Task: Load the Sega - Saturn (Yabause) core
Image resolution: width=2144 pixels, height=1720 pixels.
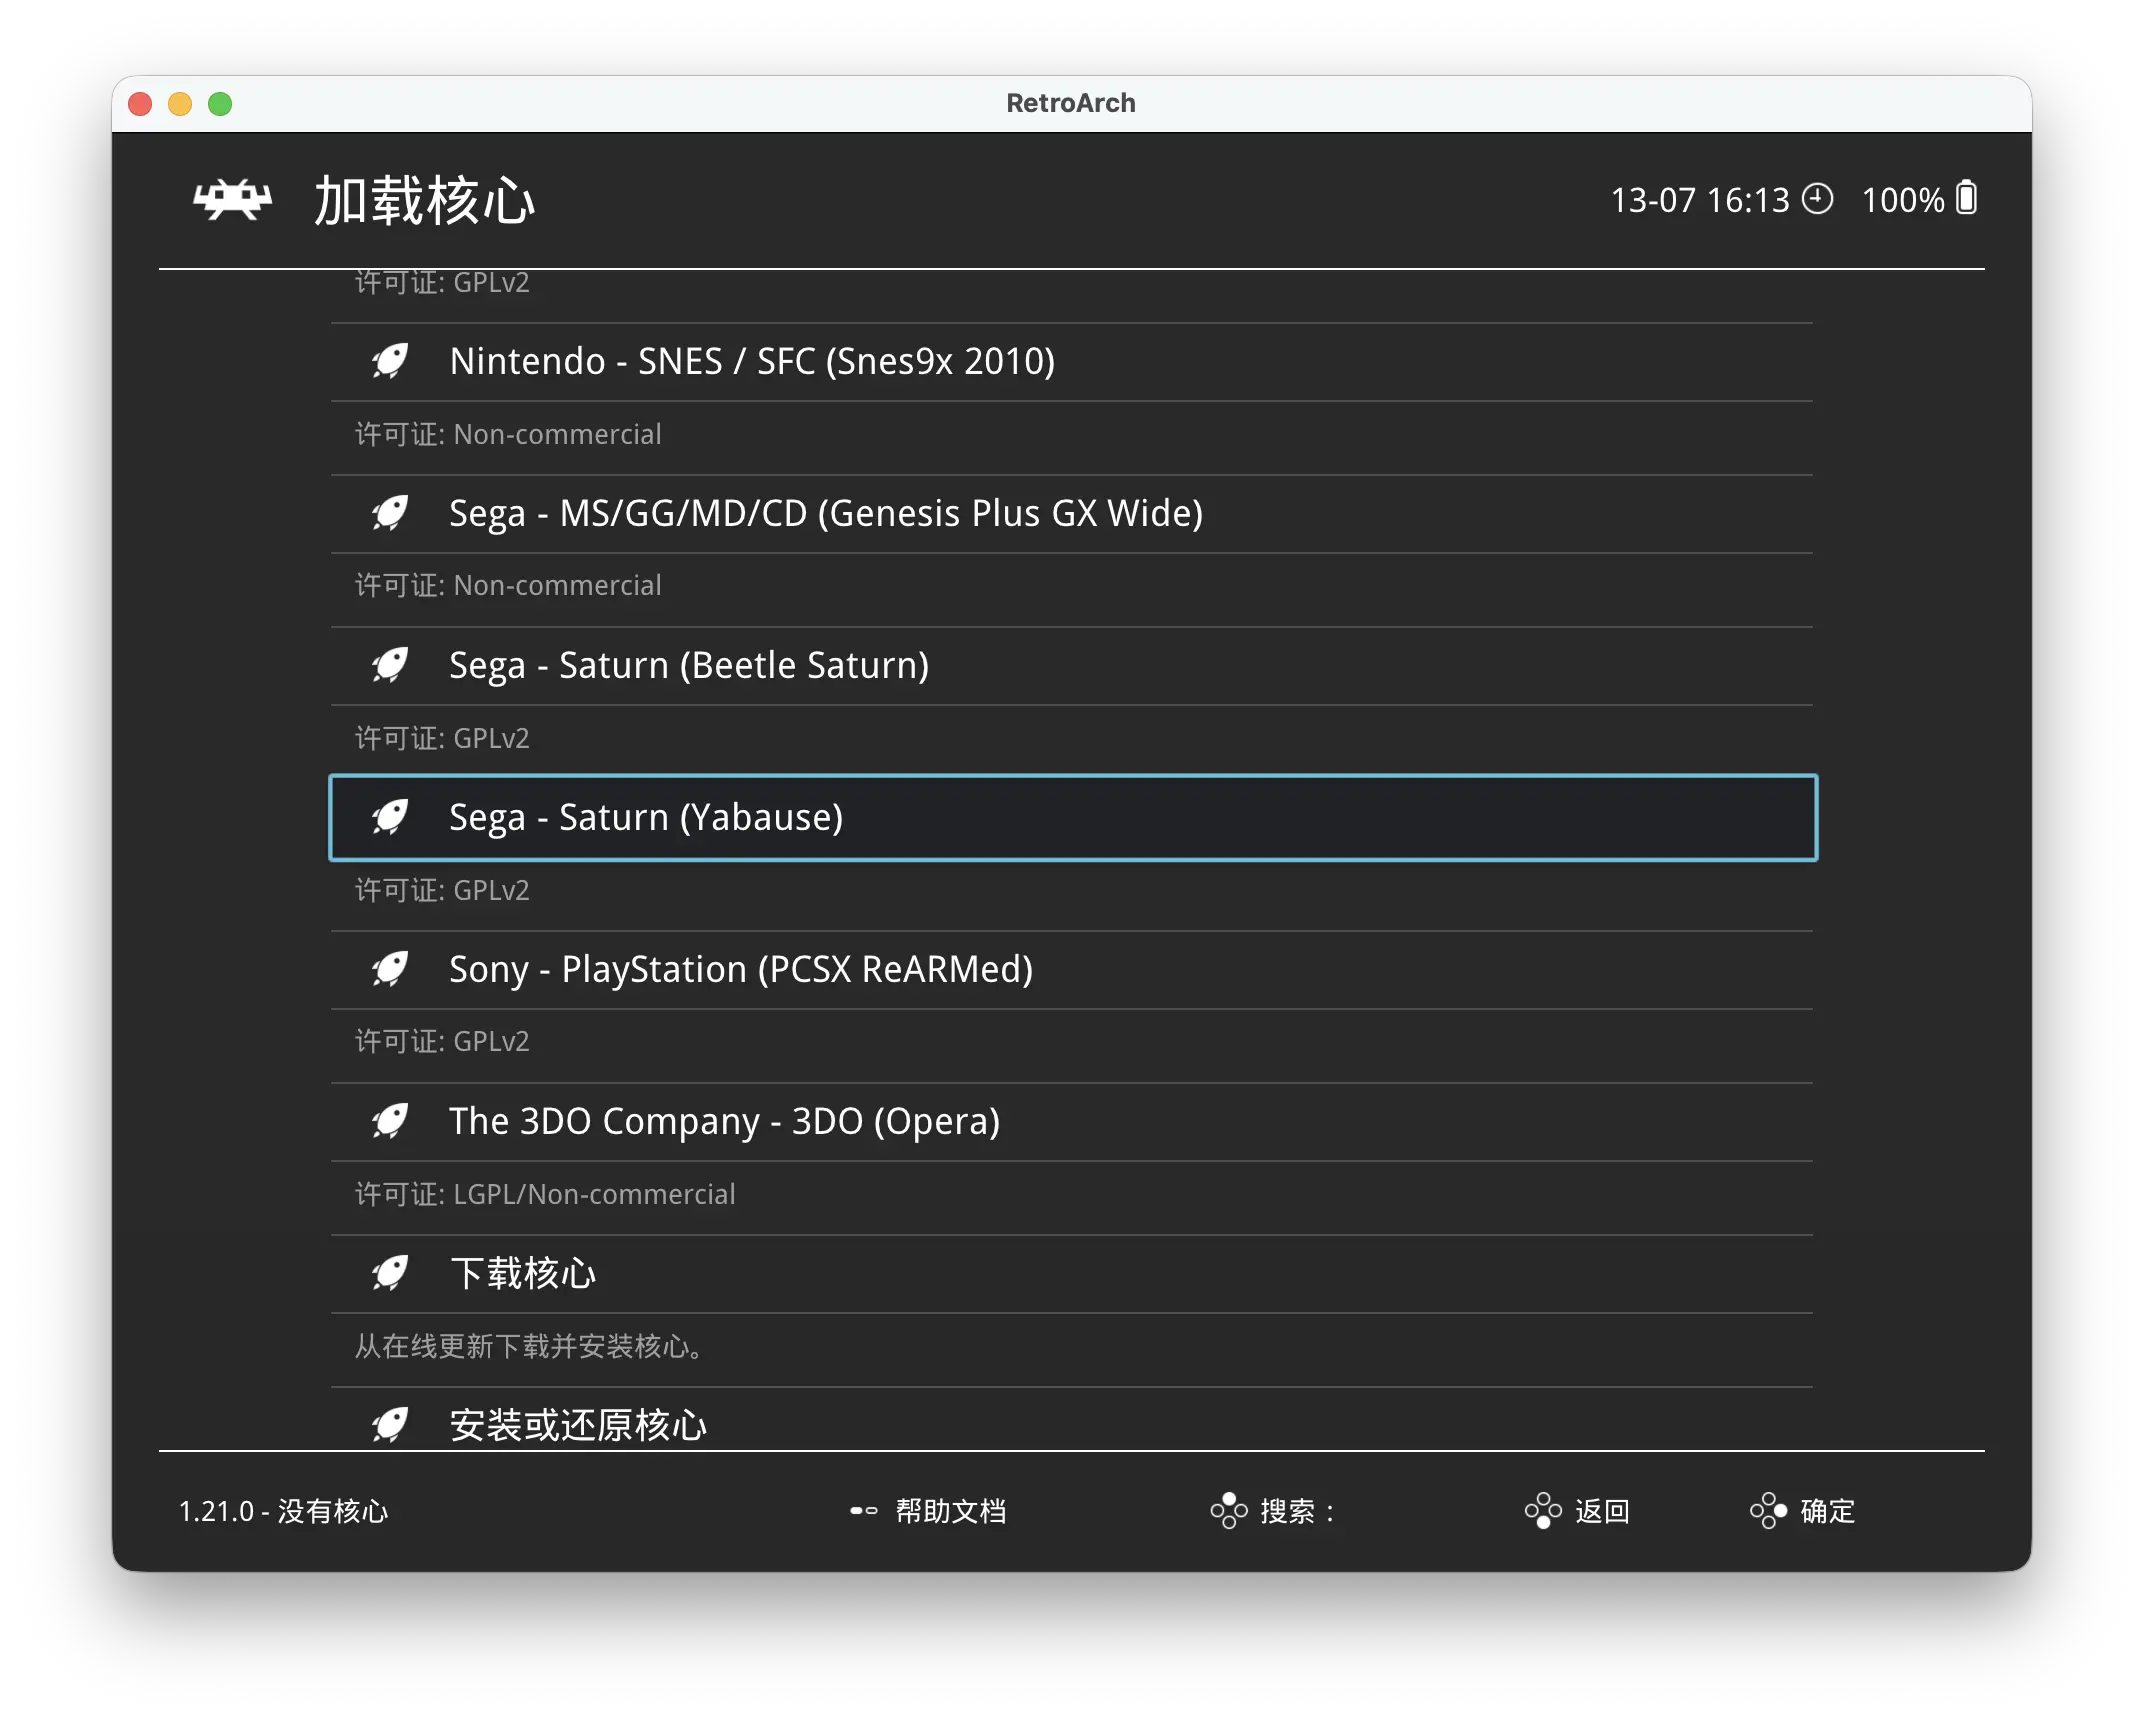Action: pos(1072,818)
